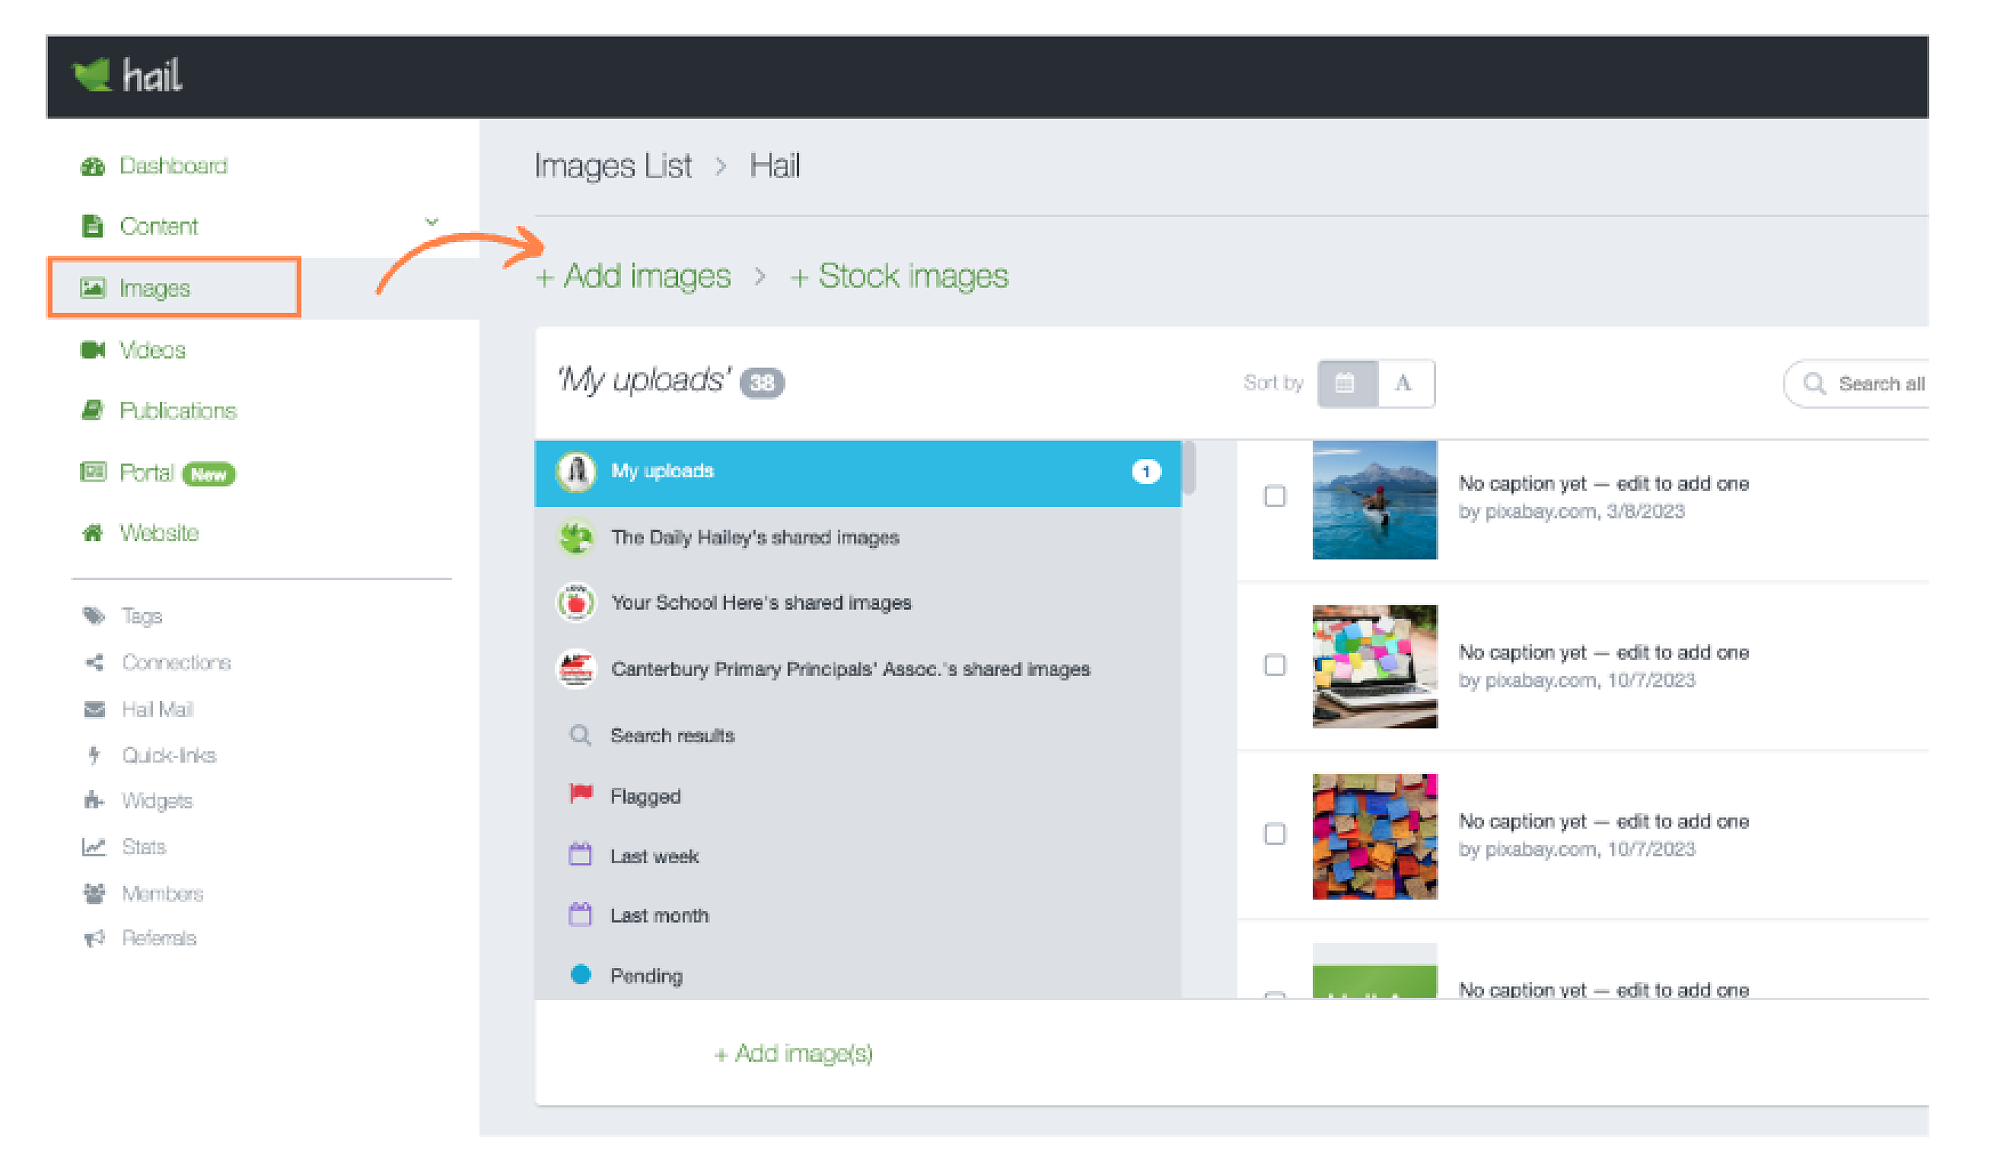The width and height of the screenshot is (2000, 1160).
Task: Open Stats chart item
Action: [x=143, y=847]
